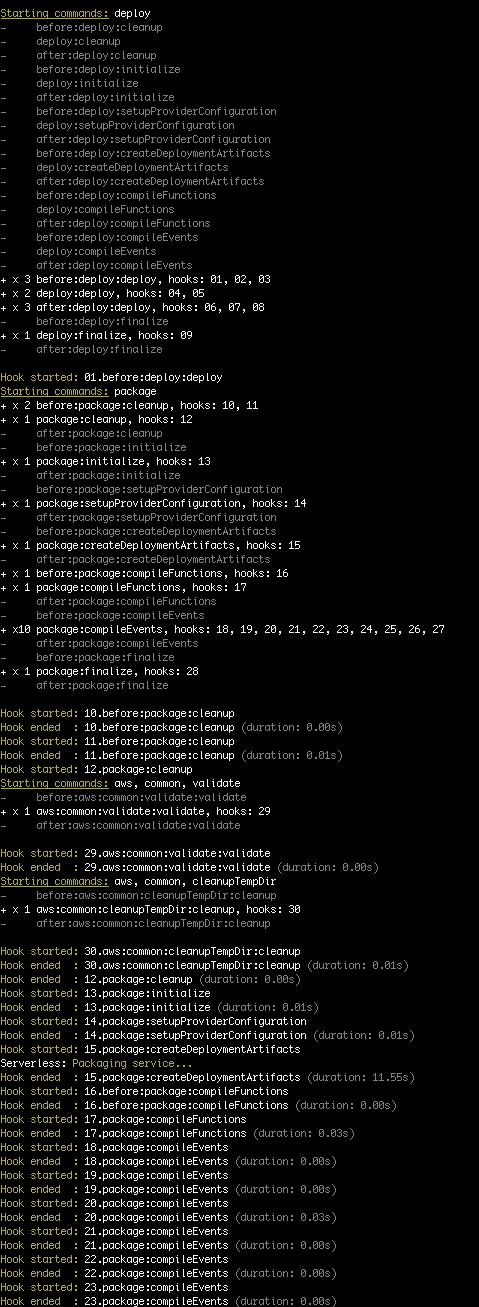
Task: Click 'Hook started: 14.package:setupProviderConfiguration' line
Action: tap(153, 1021)
